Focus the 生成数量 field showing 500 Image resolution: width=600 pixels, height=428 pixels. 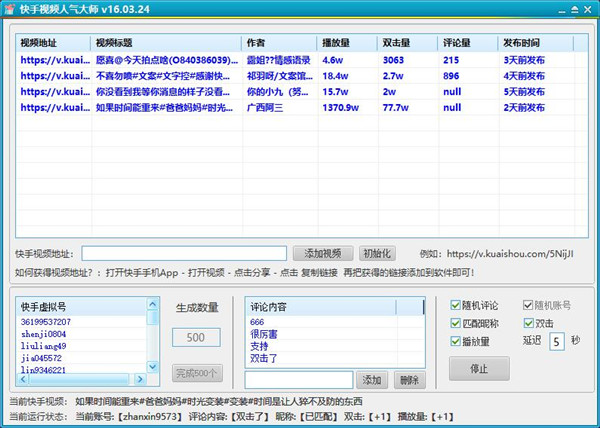click(196, 337)
